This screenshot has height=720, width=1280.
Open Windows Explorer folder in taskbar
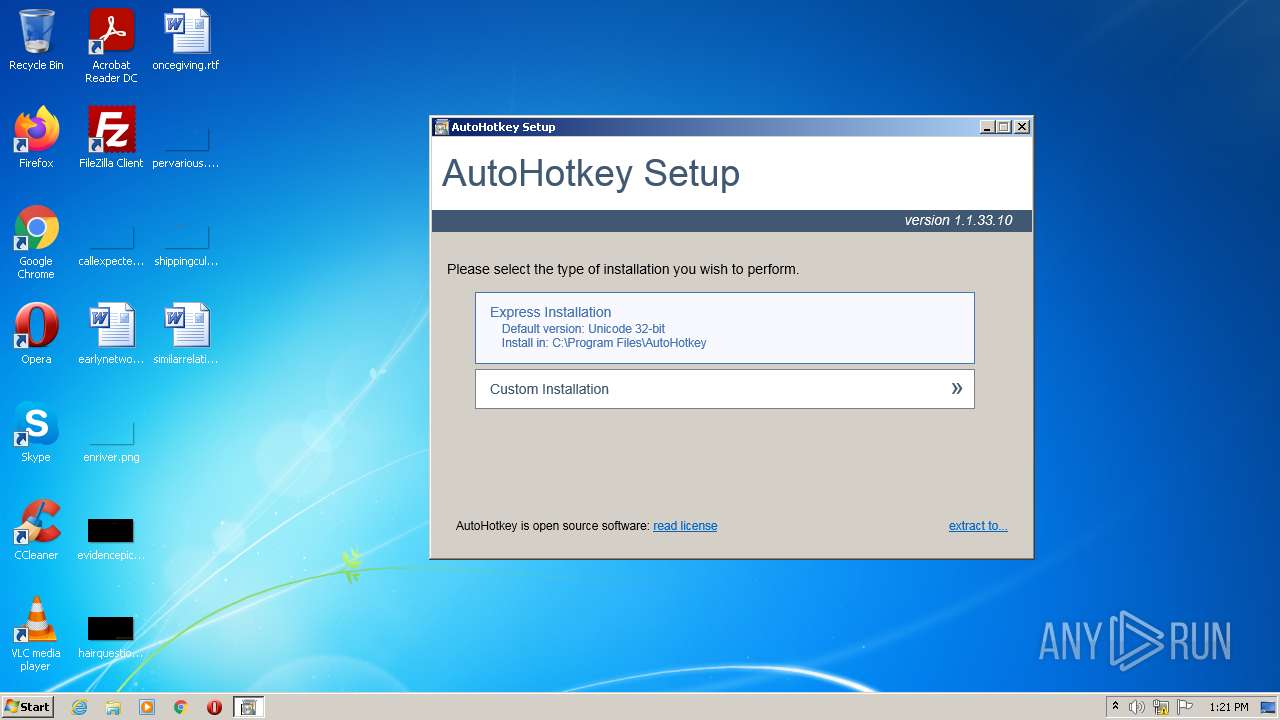pos(113,707)
